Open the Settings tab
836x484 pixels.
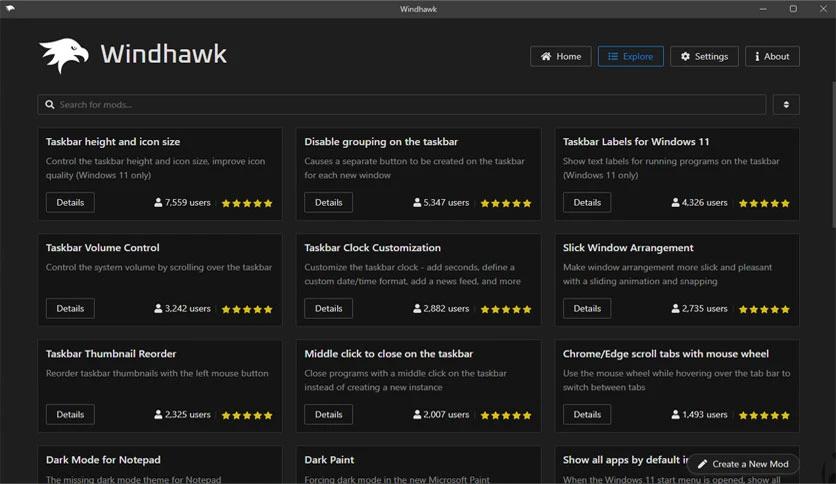pos(704,57)
